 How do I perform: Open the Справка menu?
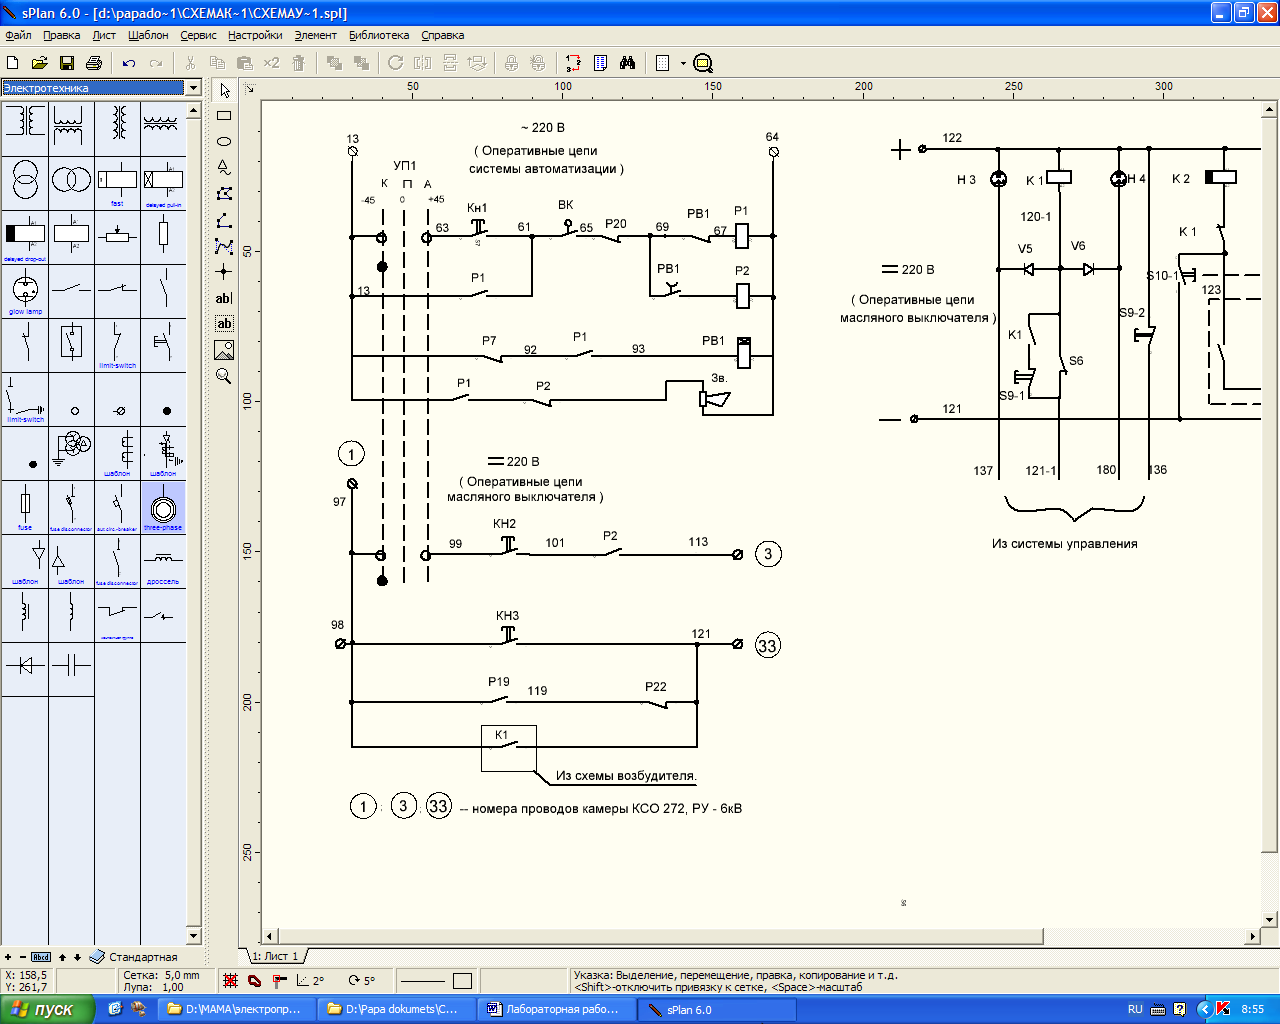443,35
